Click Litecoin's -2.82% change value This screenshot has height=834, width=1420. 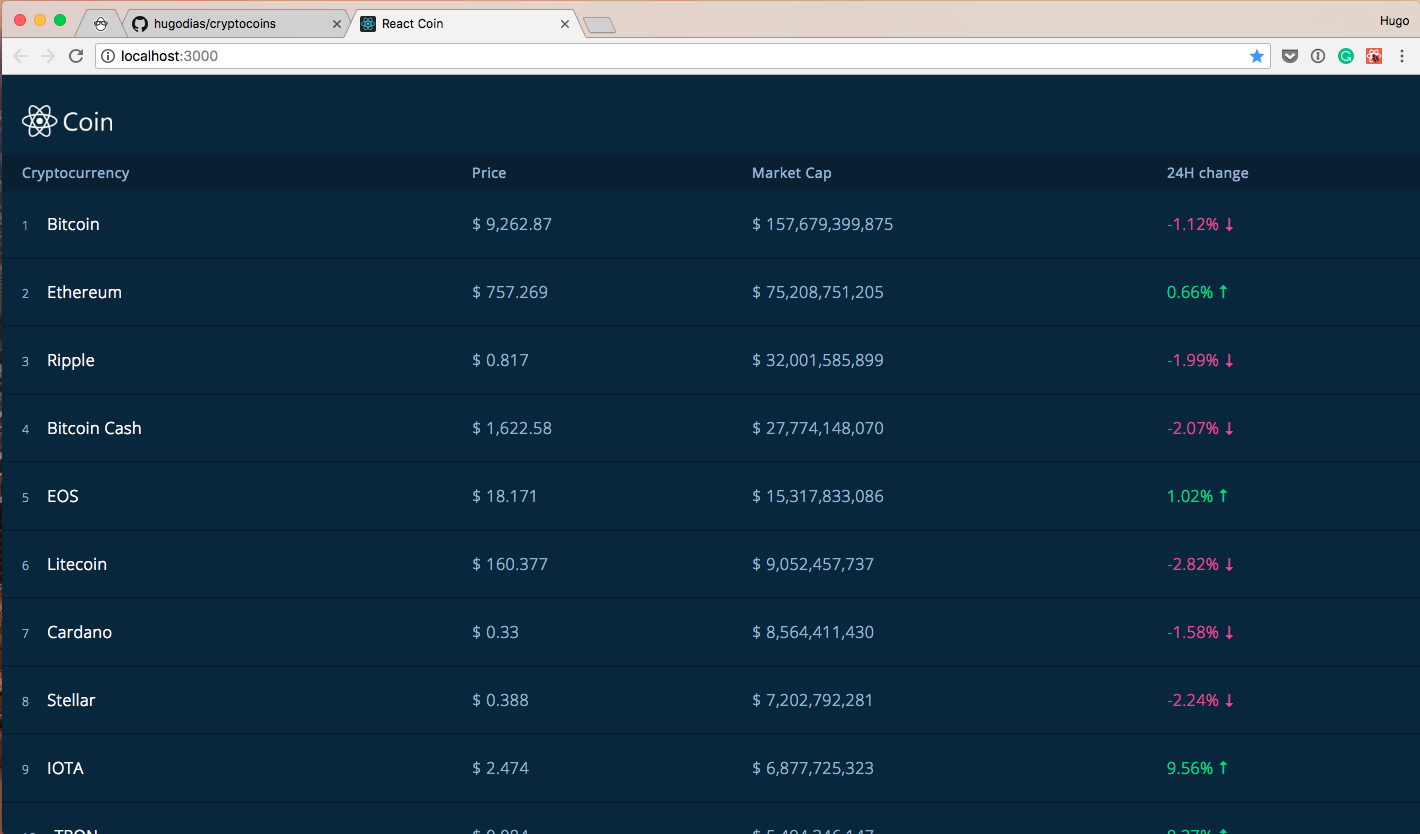coord(1193,564)
